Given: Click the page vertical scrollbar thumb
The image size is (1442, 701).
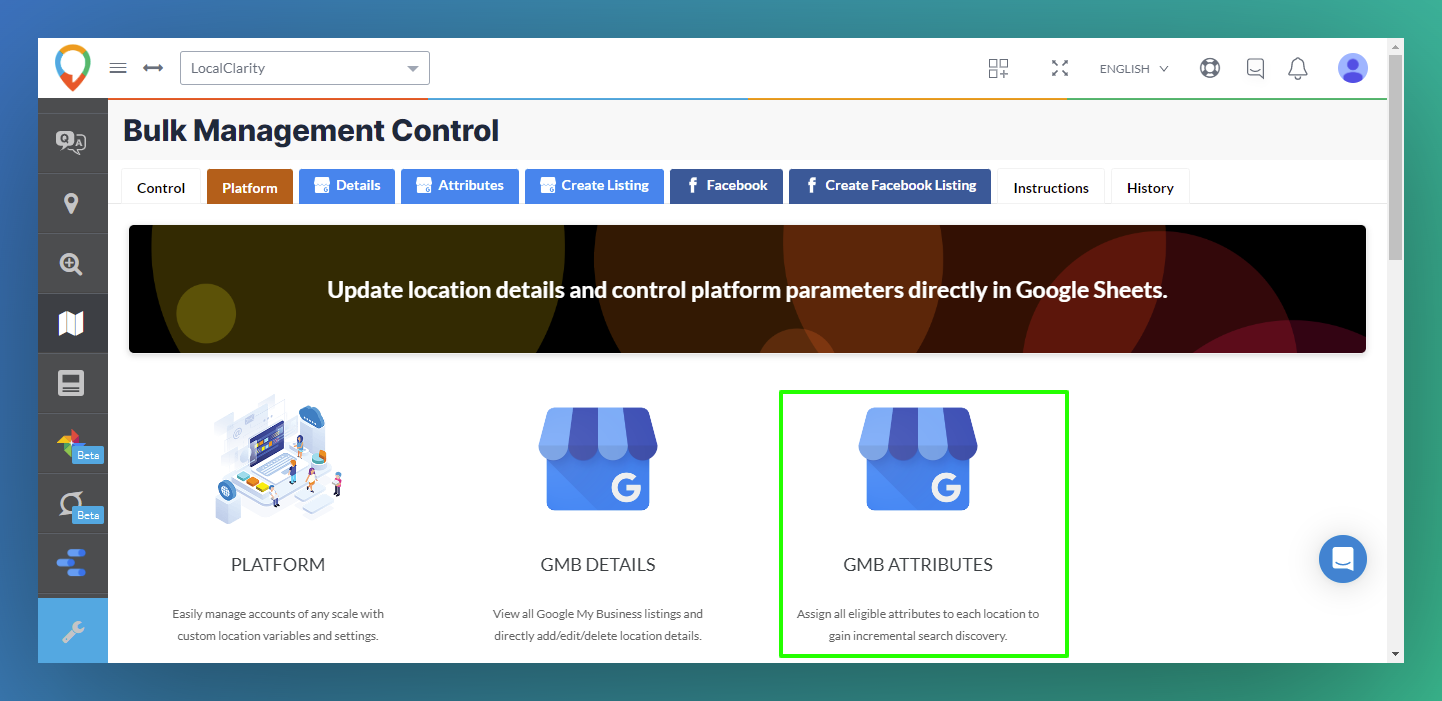Looking at the screenshot, I should point(1396,158).
